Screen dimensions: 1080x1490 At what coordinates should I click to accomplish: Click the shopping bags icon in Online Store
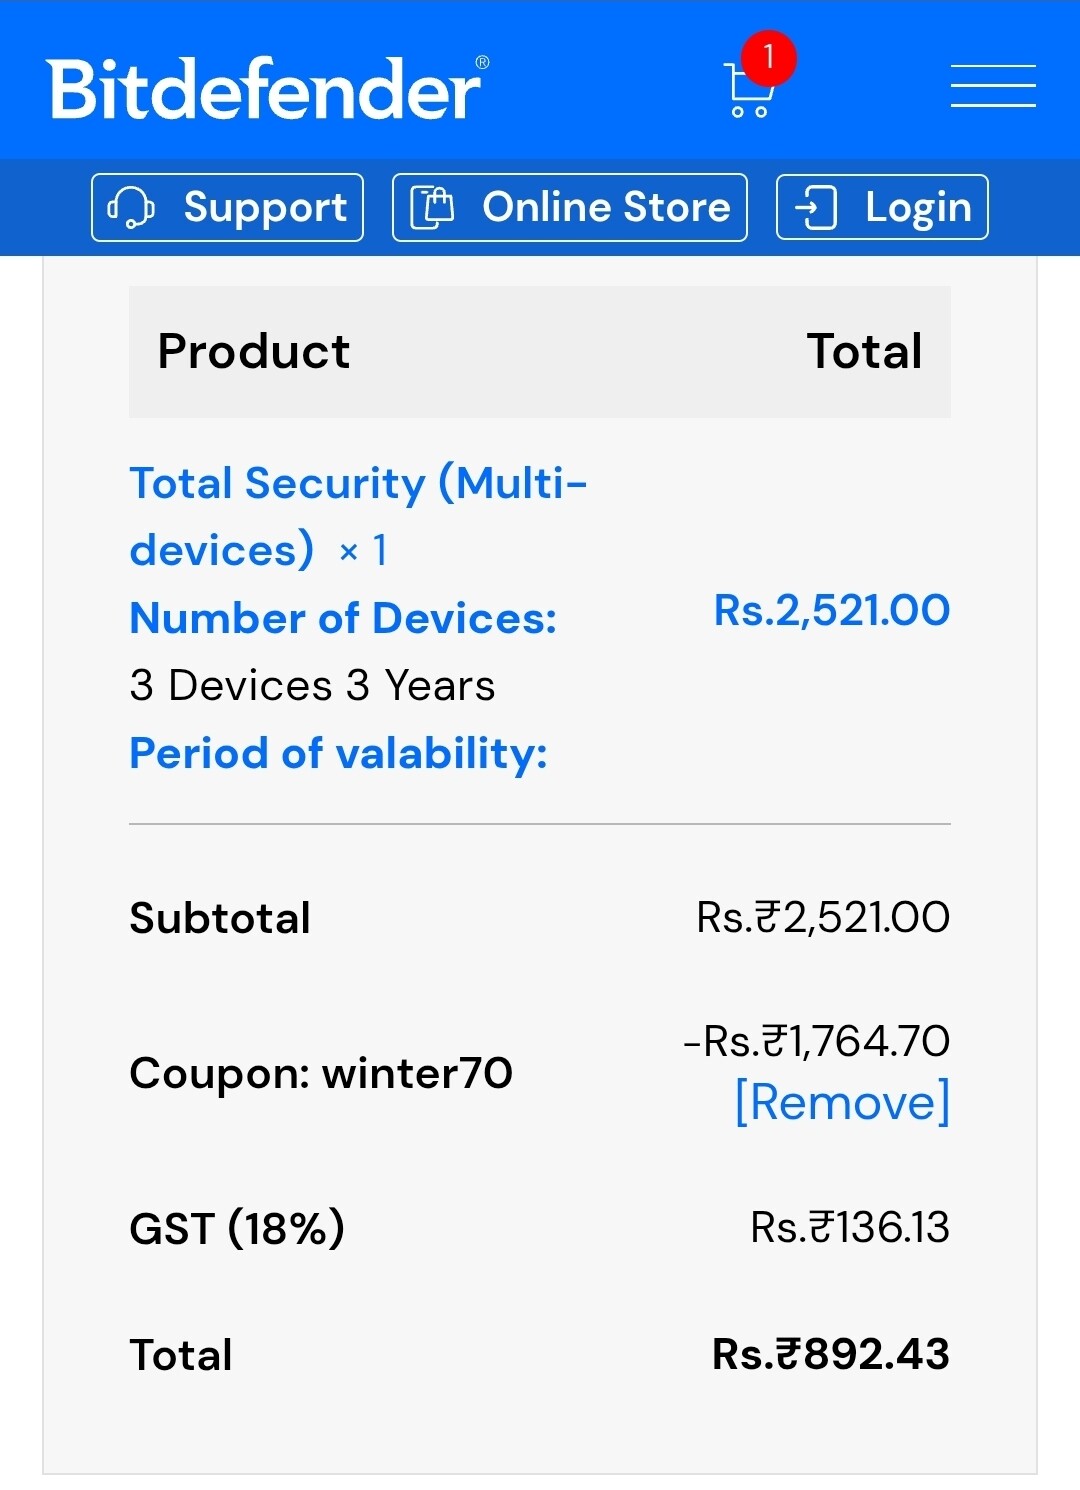pyautogui.click(x=433, y=207)
